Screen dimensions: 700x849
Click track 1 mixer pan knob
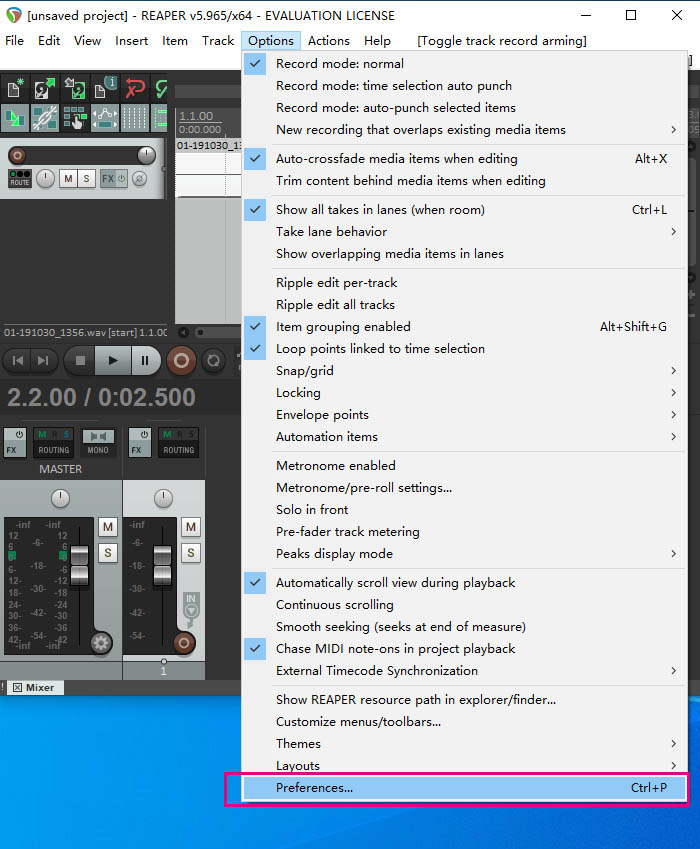click(163, 498)
